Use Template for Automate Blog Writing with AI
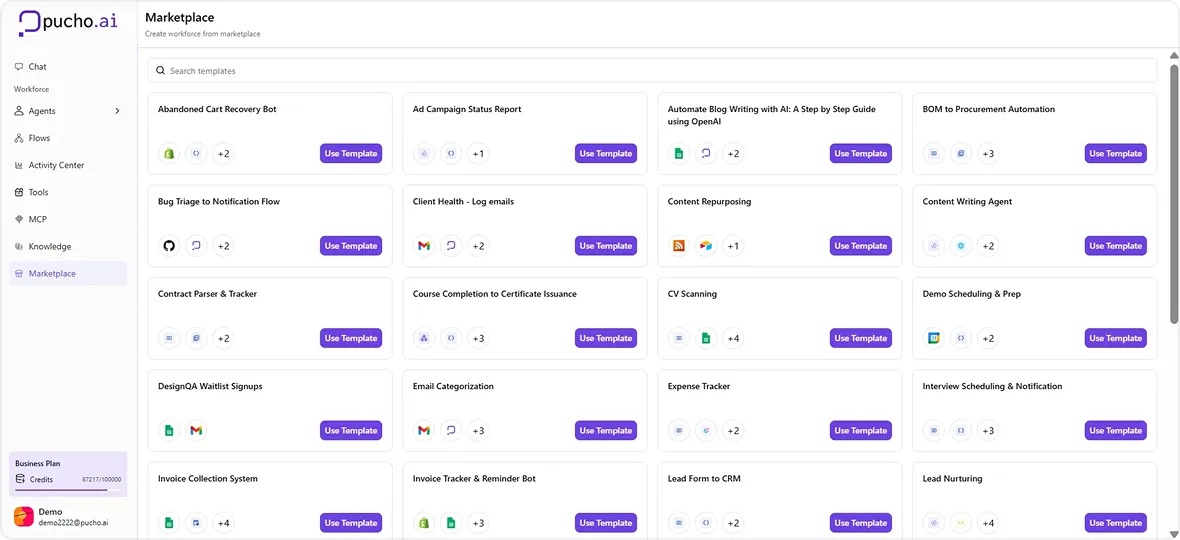This screenshot has height=540, width=1180. coord(861,153)
